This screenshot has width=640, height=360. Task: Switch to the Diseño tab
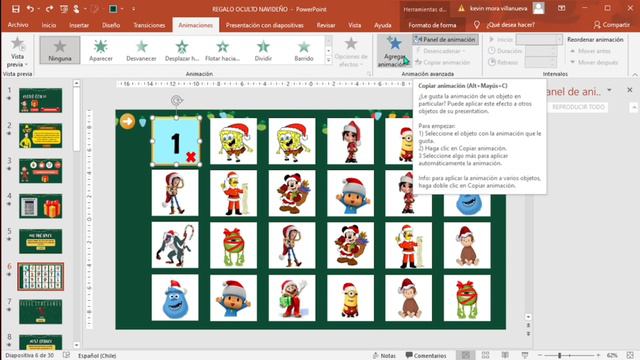111,25
